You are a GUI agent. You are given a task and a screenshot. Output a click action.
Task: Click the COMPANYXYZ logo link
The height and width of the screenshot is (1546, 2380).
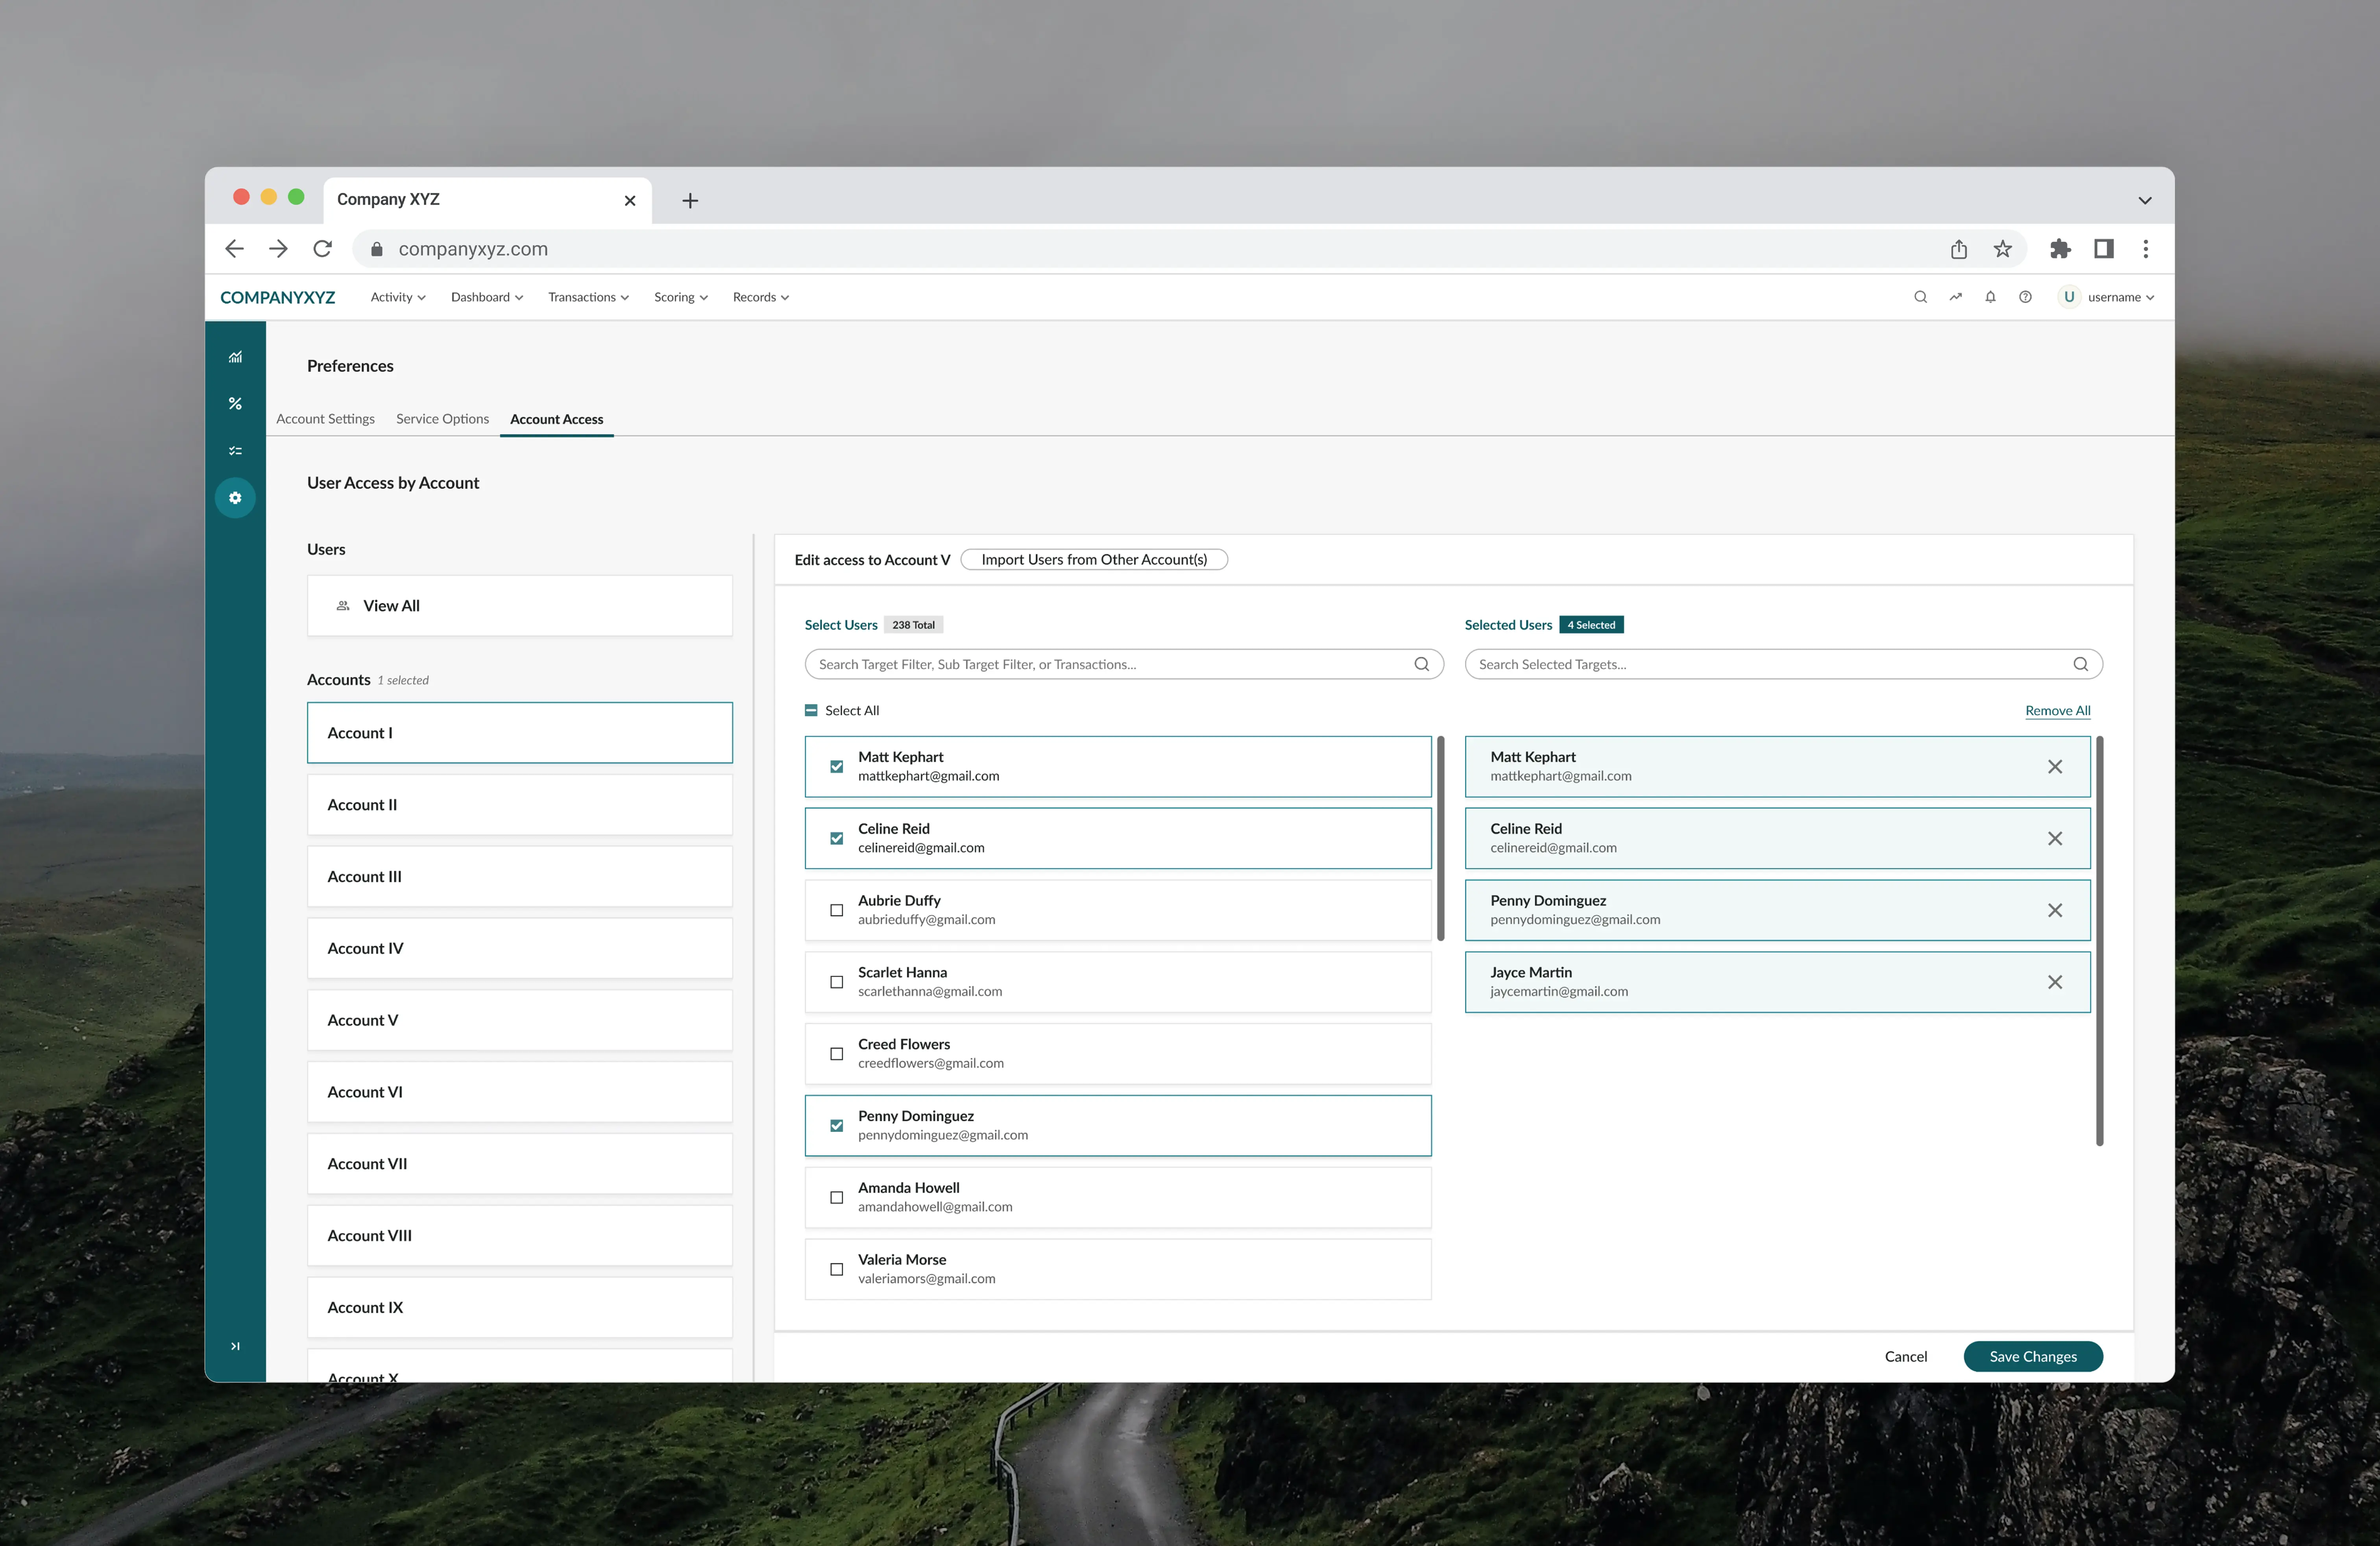click(277, 297)
